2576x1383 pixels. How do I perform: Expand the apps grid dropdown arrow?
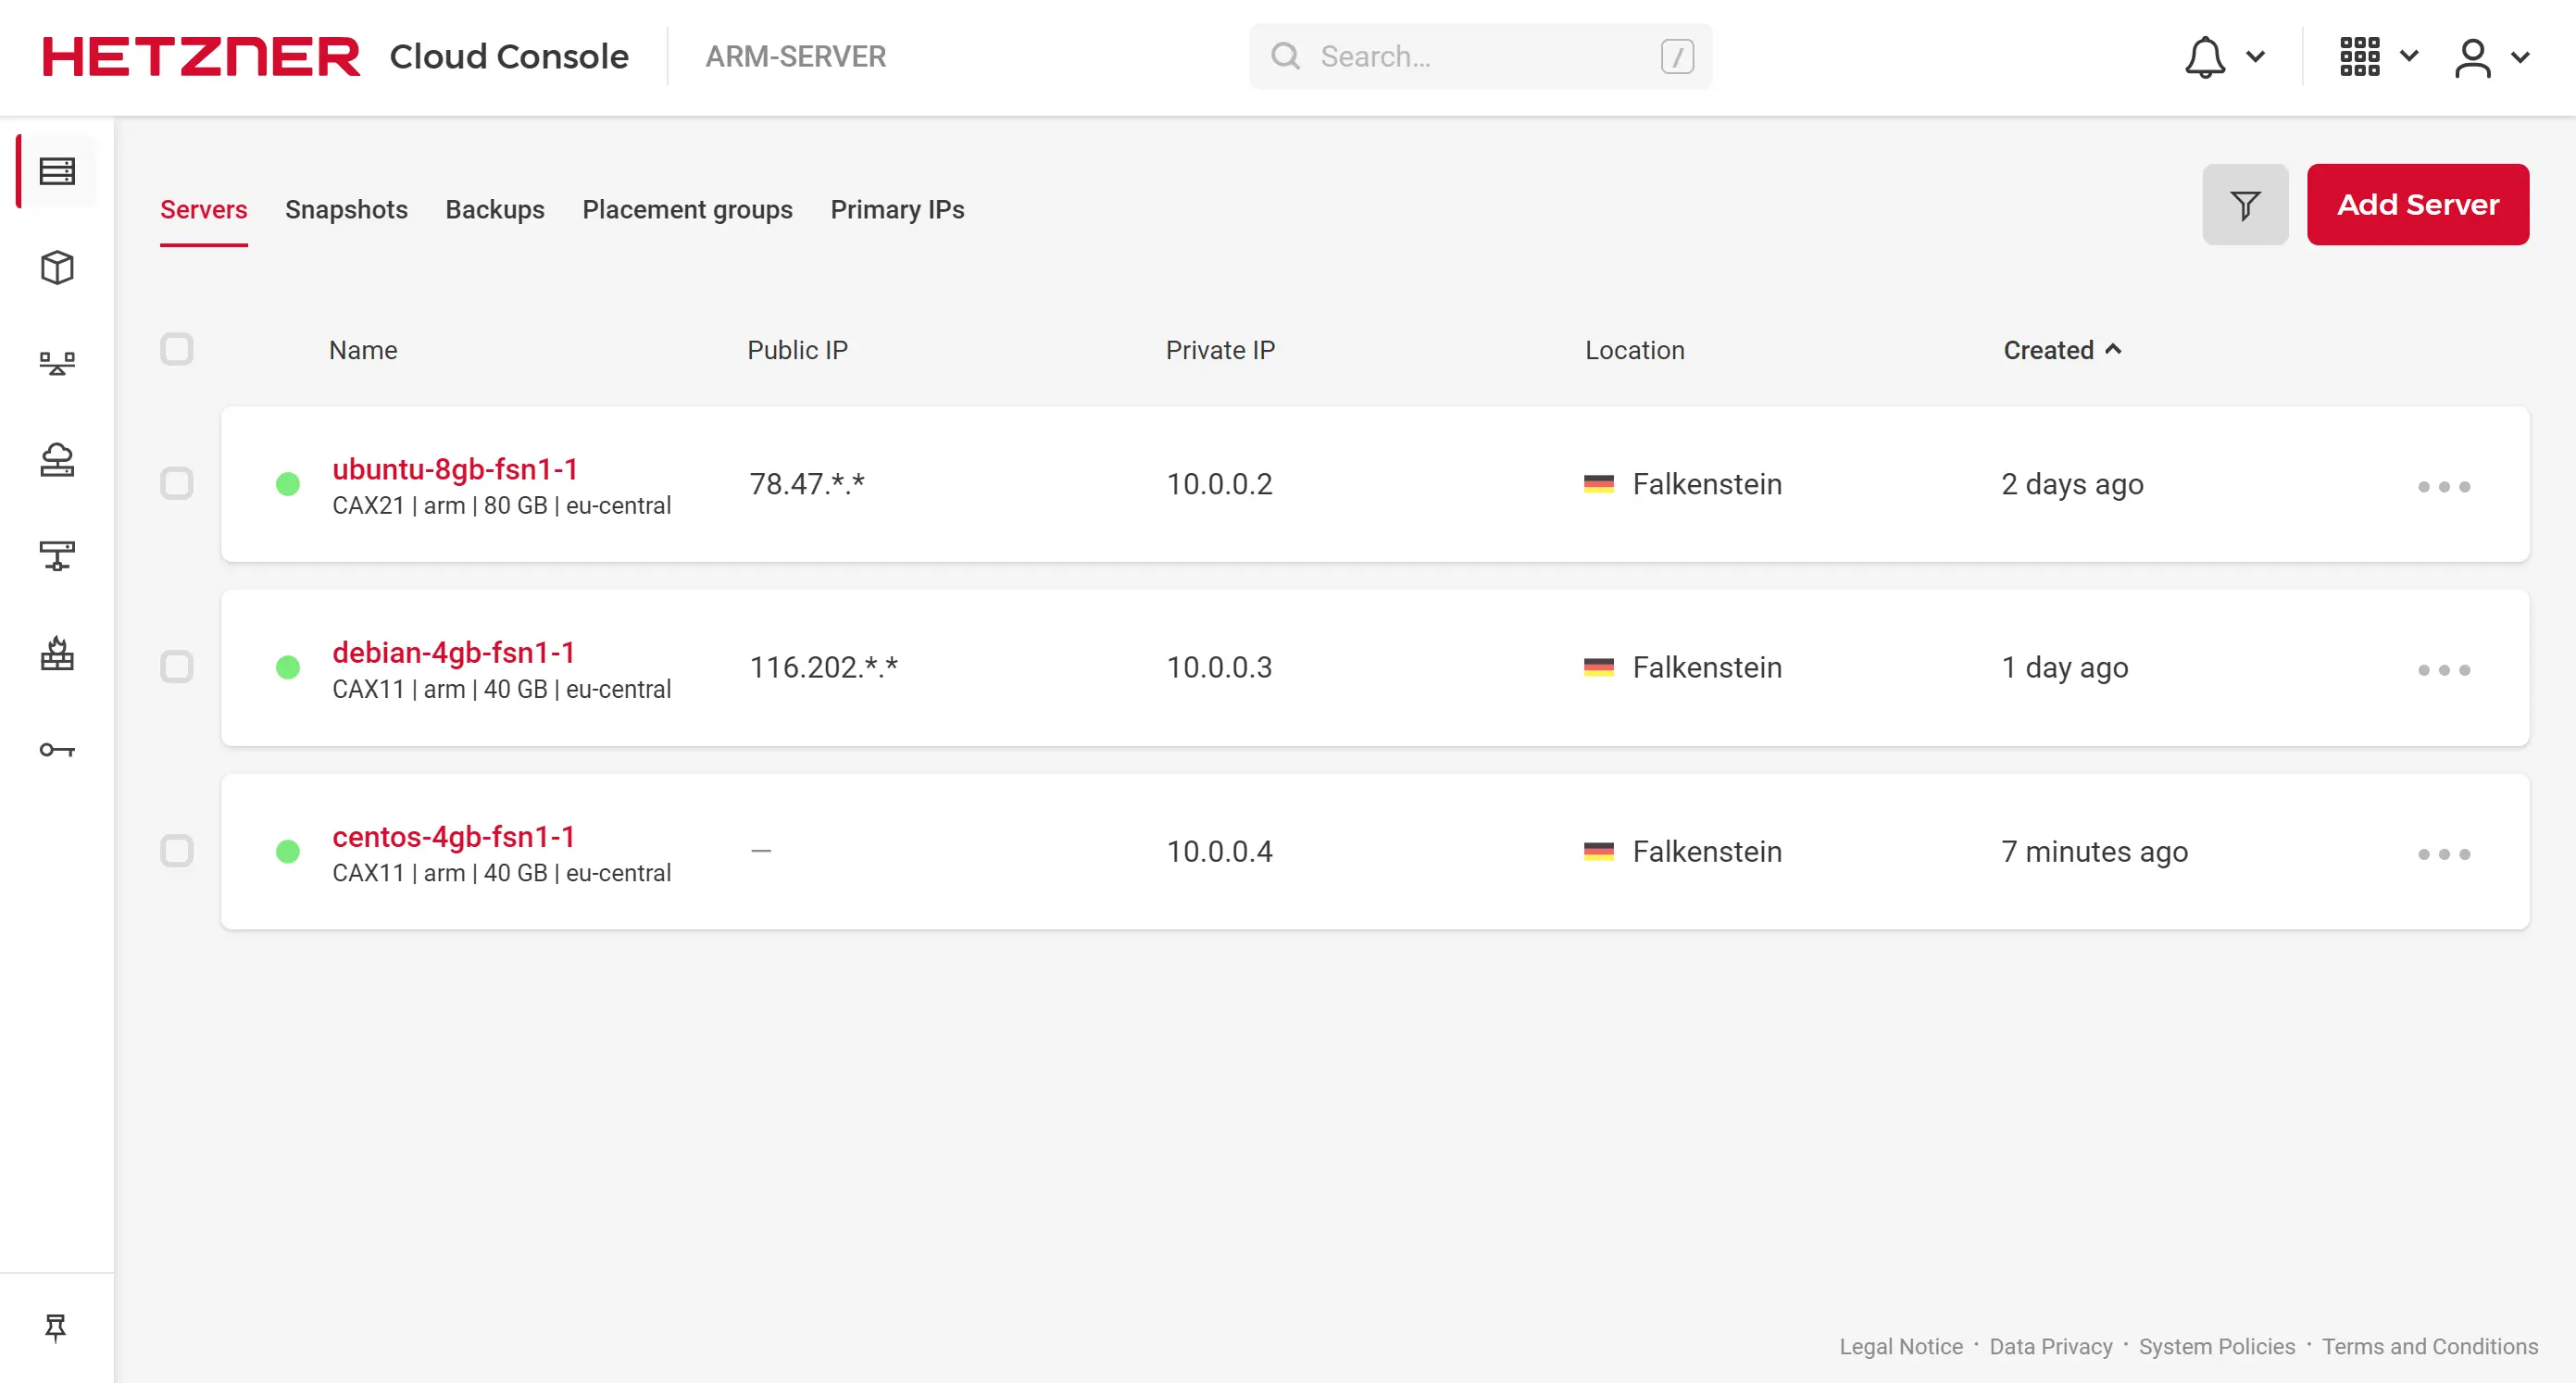2409,56
